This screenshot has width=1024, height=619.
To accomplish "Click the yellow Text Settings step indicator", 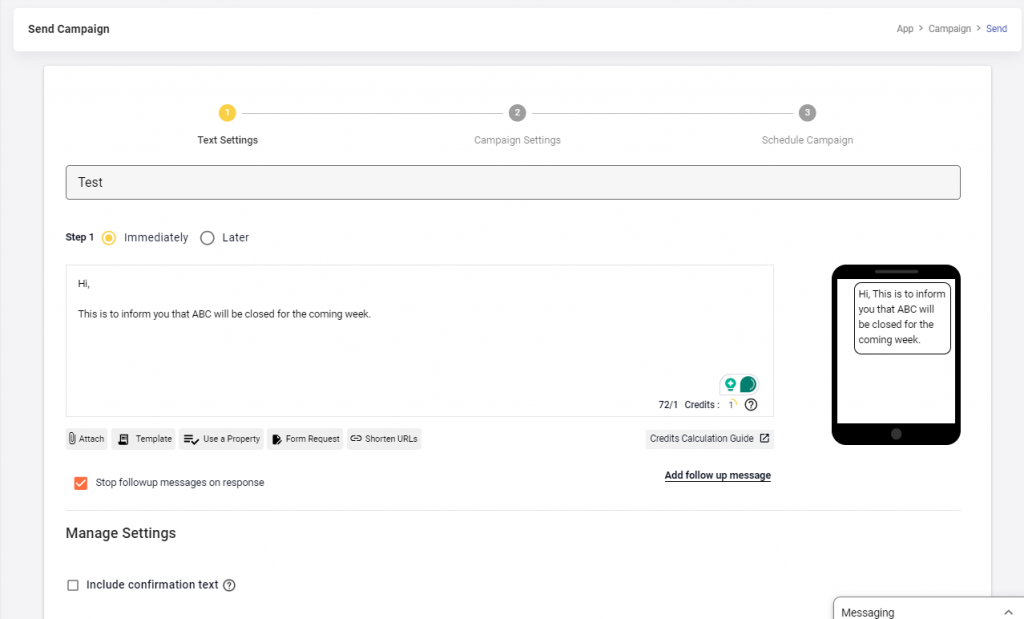I will (x=227, y=113).
